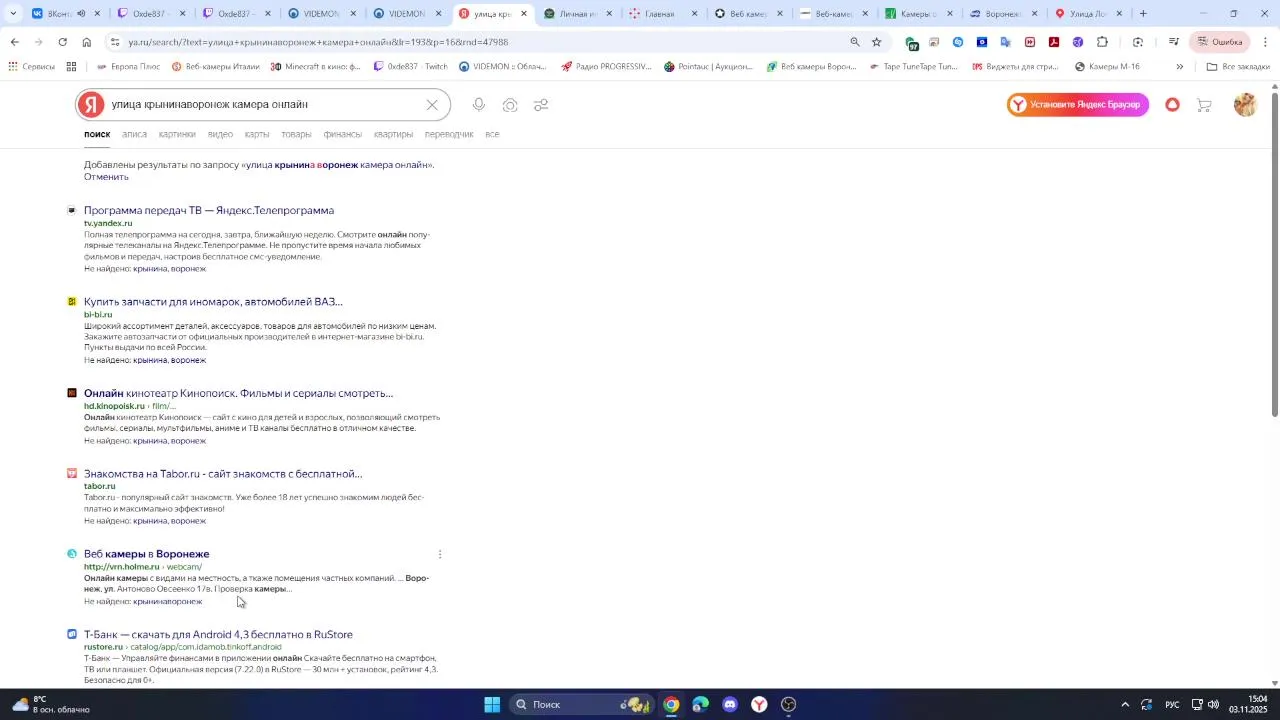Open Yandex search filter settings icon
The image size is (1280, 720).
(541, 105)
